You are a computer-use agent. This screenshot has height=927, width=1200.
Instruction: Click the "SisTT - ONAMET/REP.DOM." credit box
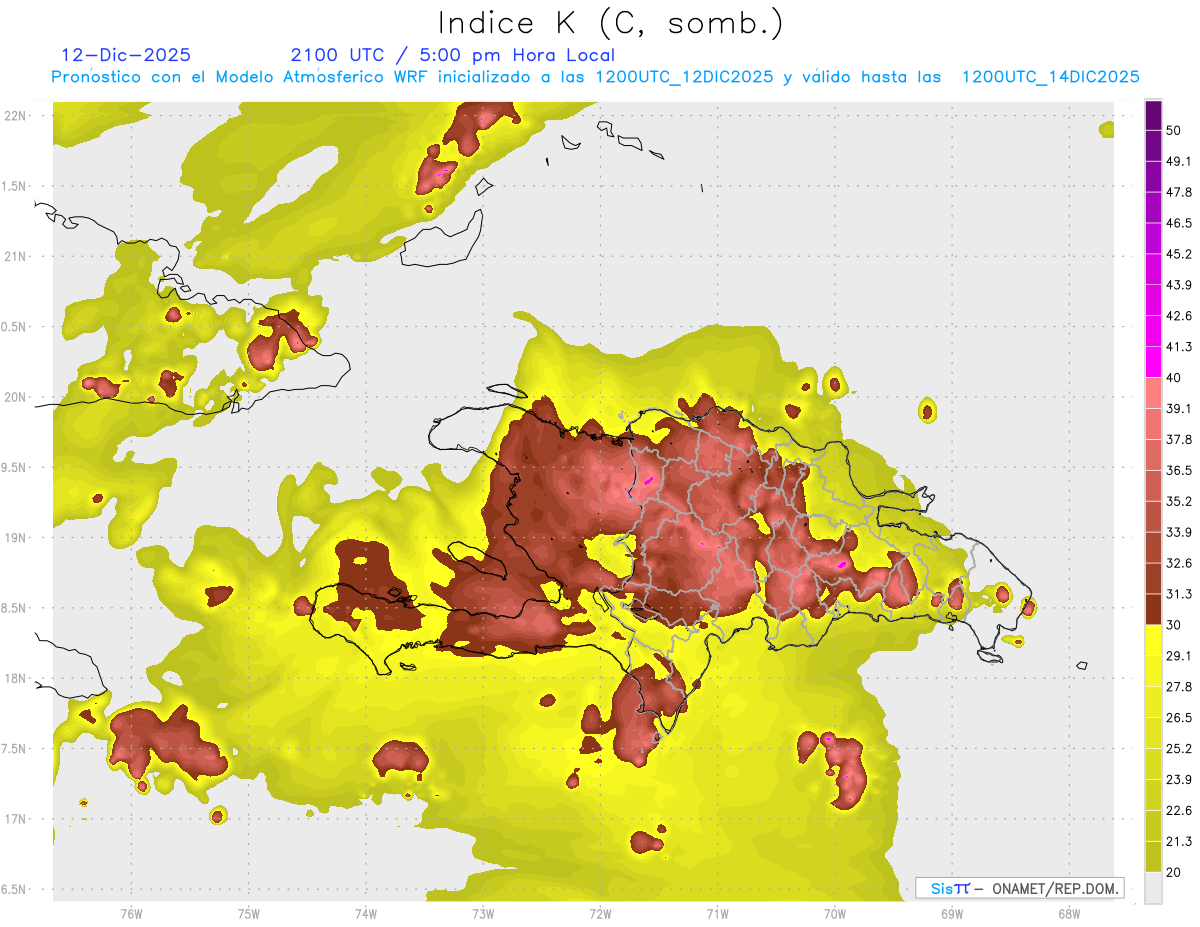1019,888
